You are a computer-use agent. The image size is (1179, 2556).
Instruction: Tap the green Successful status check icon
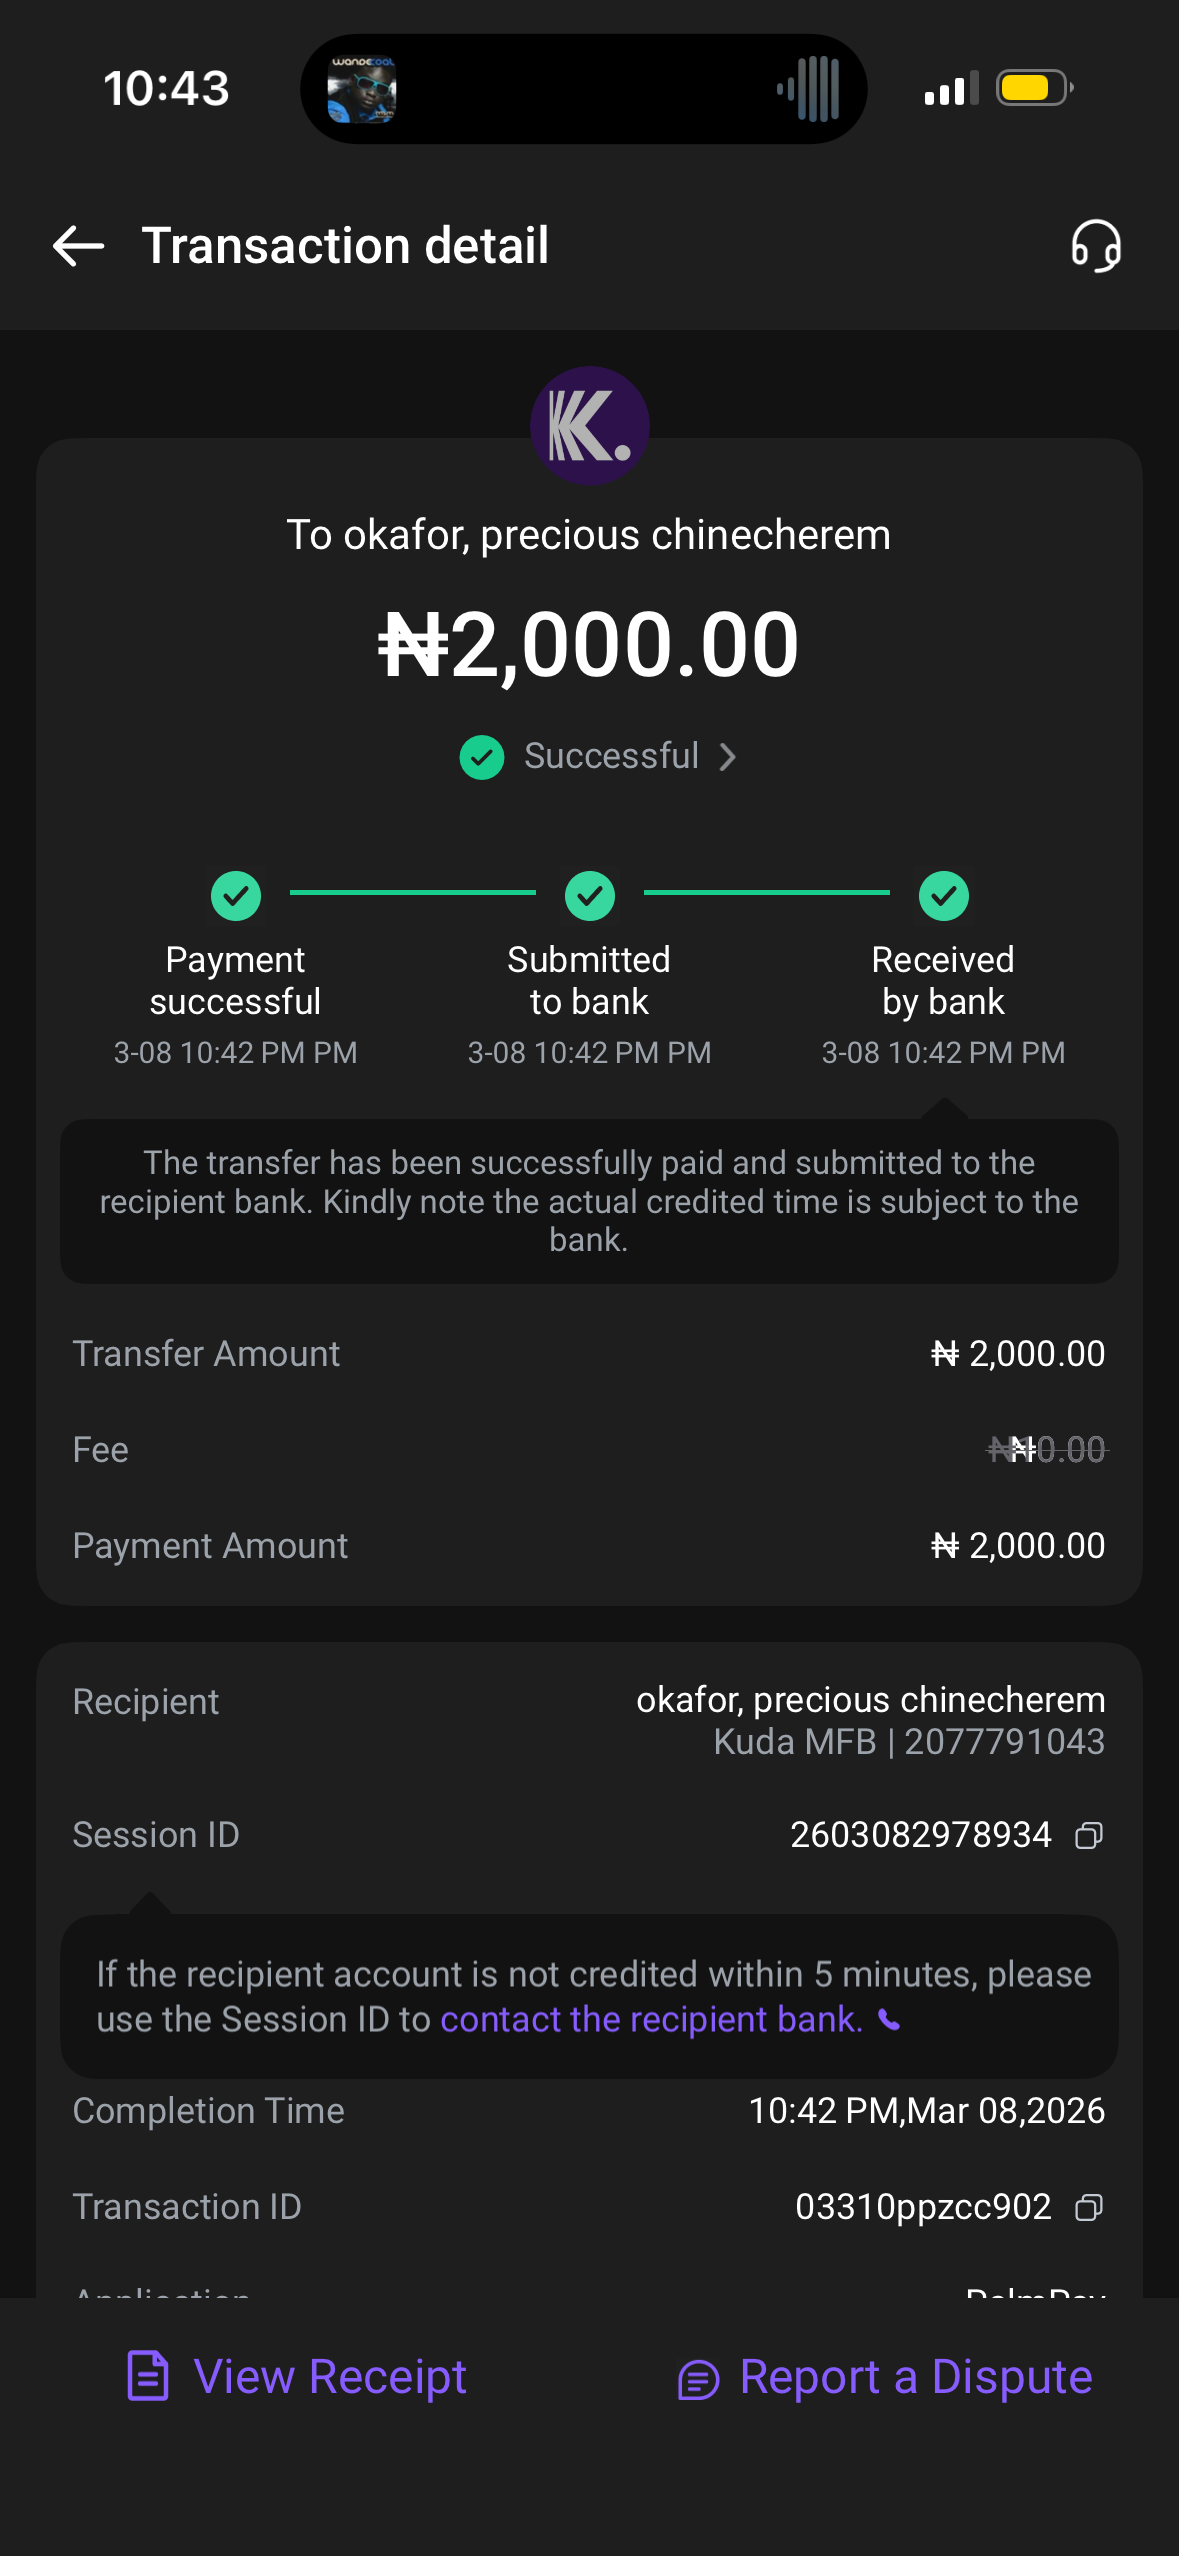tap(482, 757)
